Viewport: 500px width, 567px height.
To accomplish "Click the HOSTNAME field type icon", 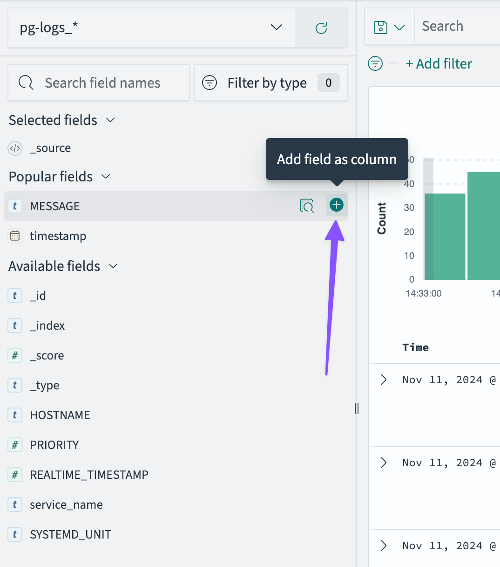I will coord(15,415).
